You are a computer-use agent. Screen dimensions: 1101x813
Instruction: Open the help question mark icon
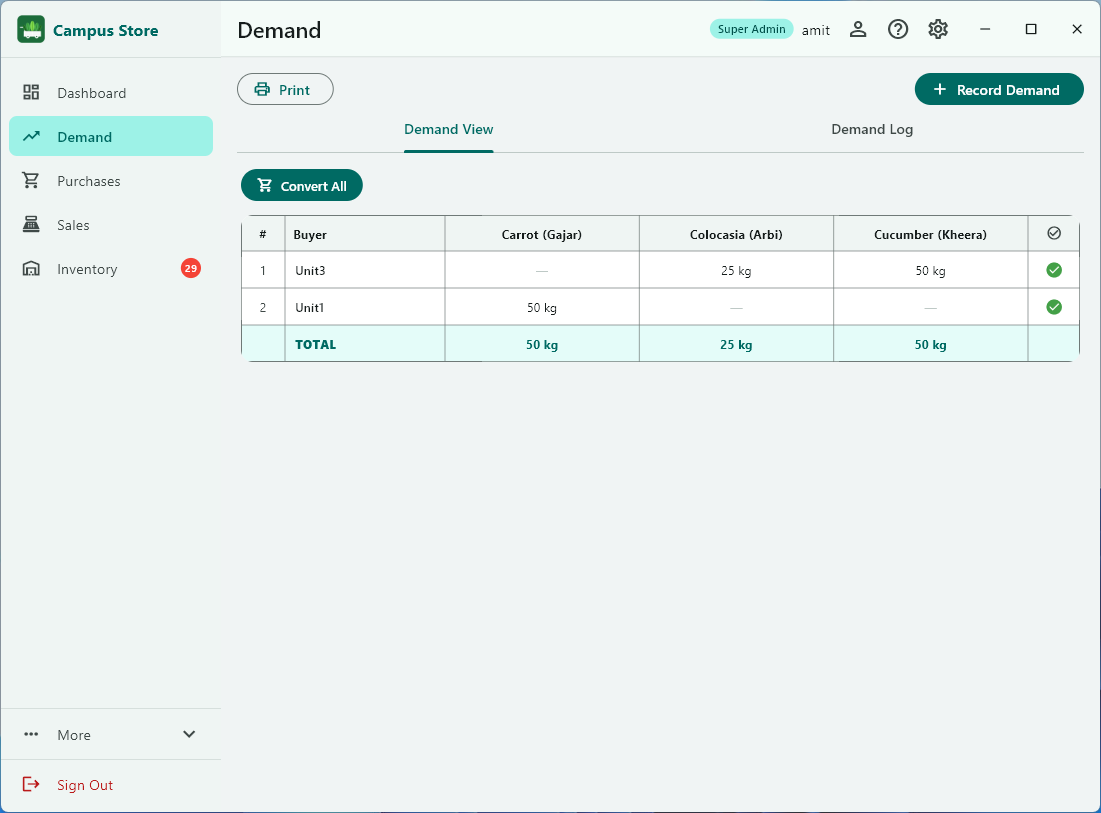(897, 29)
